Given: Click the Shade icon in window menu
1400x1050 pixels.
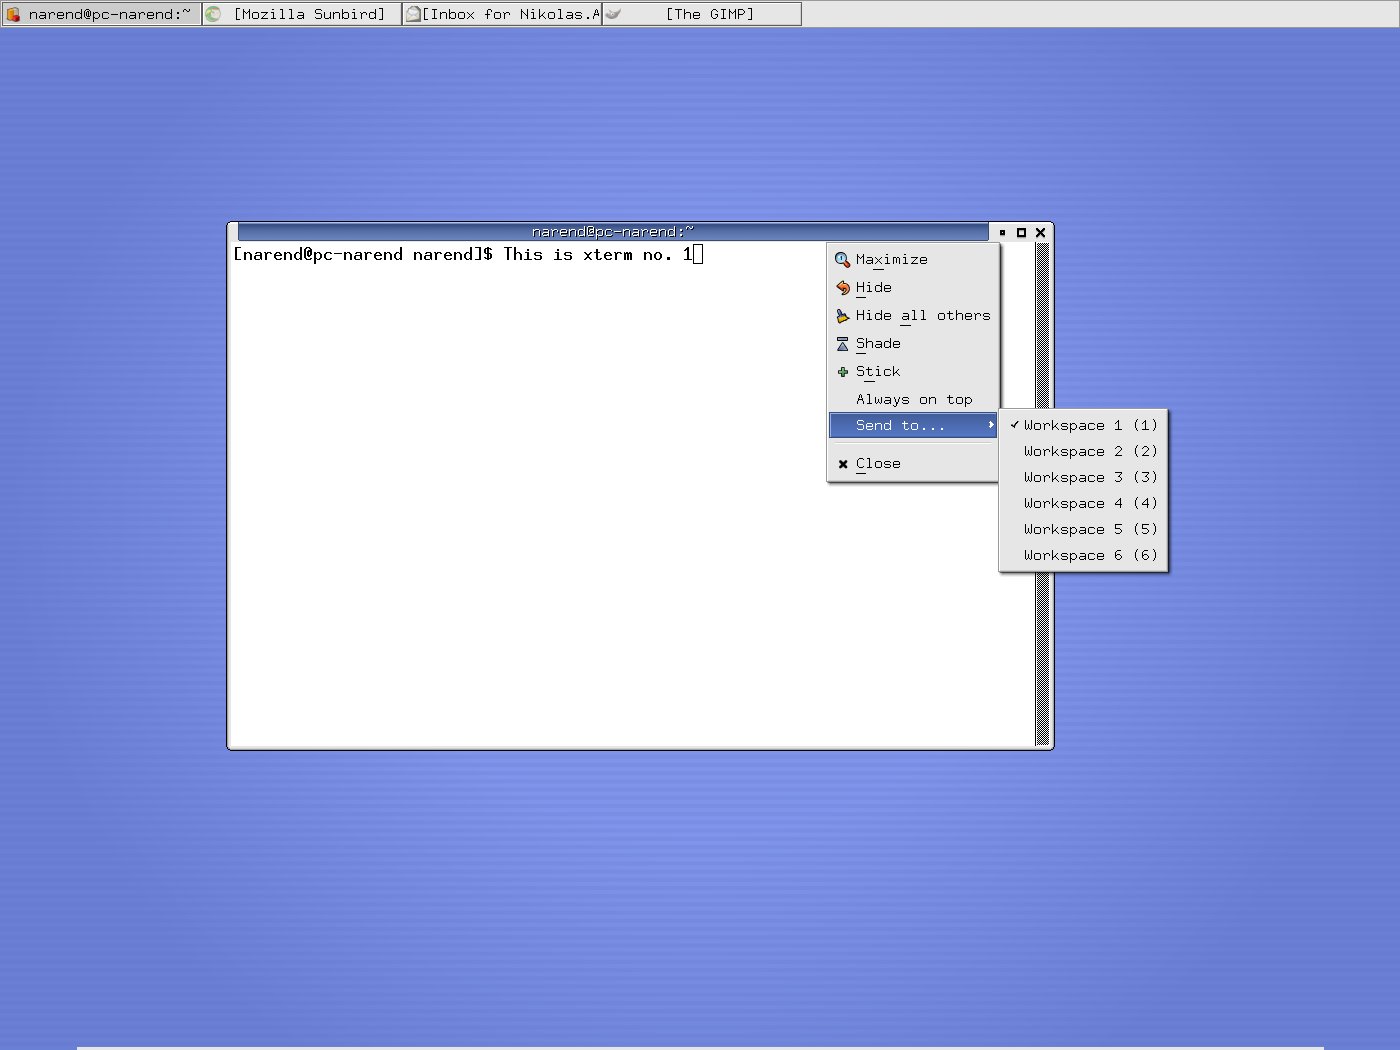Looking at the screenshot, I should (842, 344).
